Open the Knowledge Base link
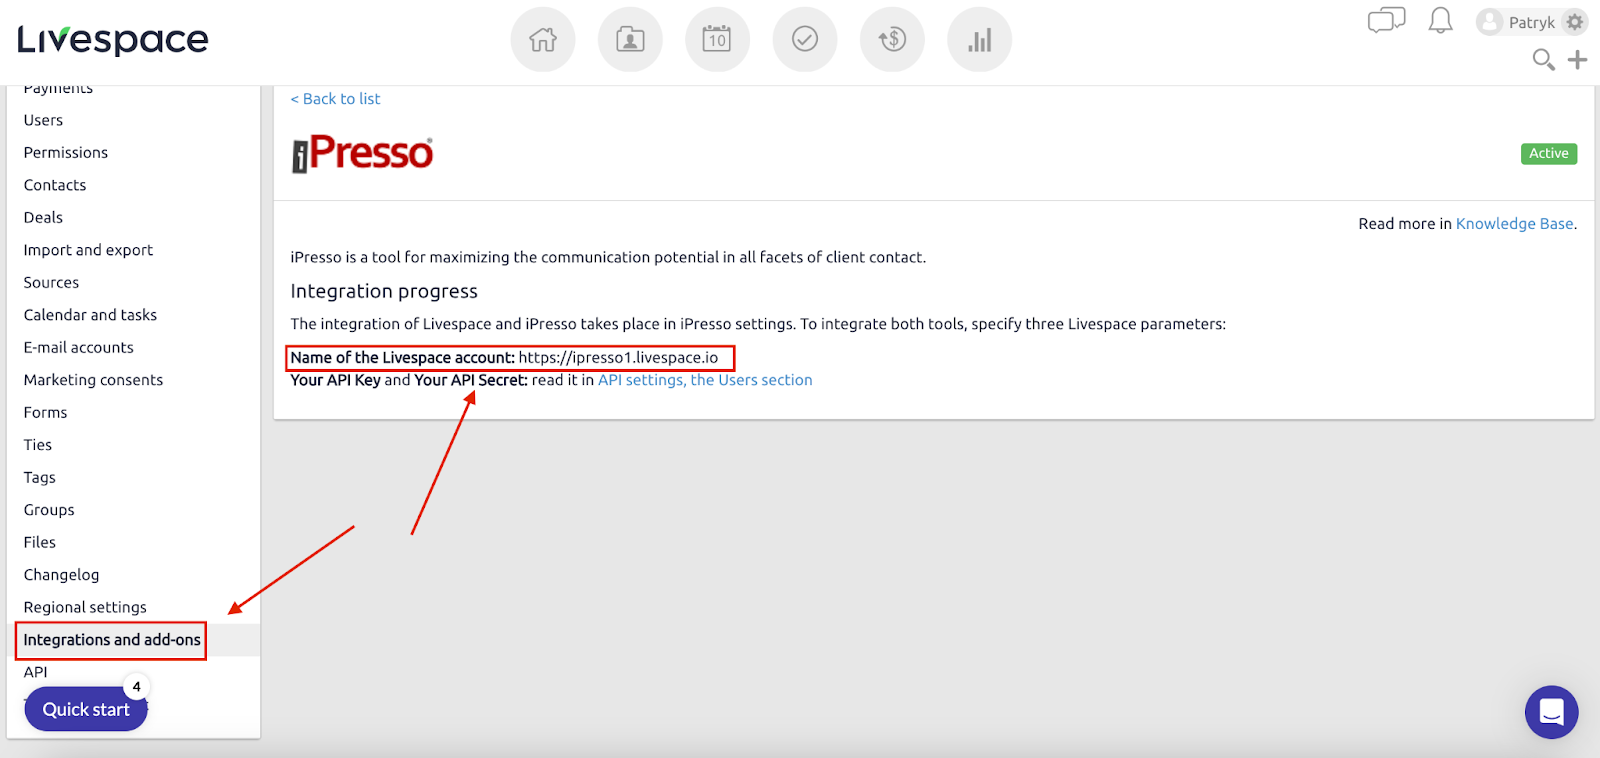The width and height of the screenshot is (1600, 758). 1514,224
